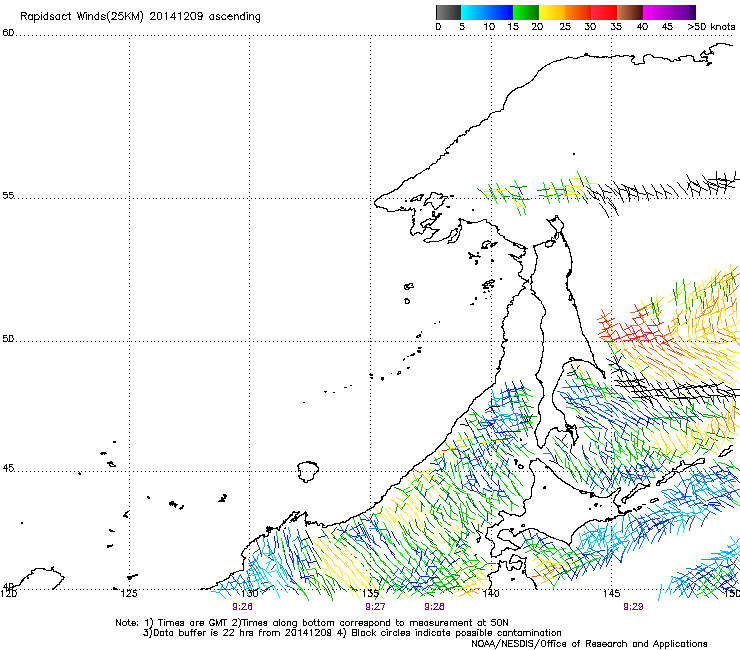Select the orange 25-30 knots legend segment
Screen dimensions: 740x650
pyautogui.click(x=578, y=12)
